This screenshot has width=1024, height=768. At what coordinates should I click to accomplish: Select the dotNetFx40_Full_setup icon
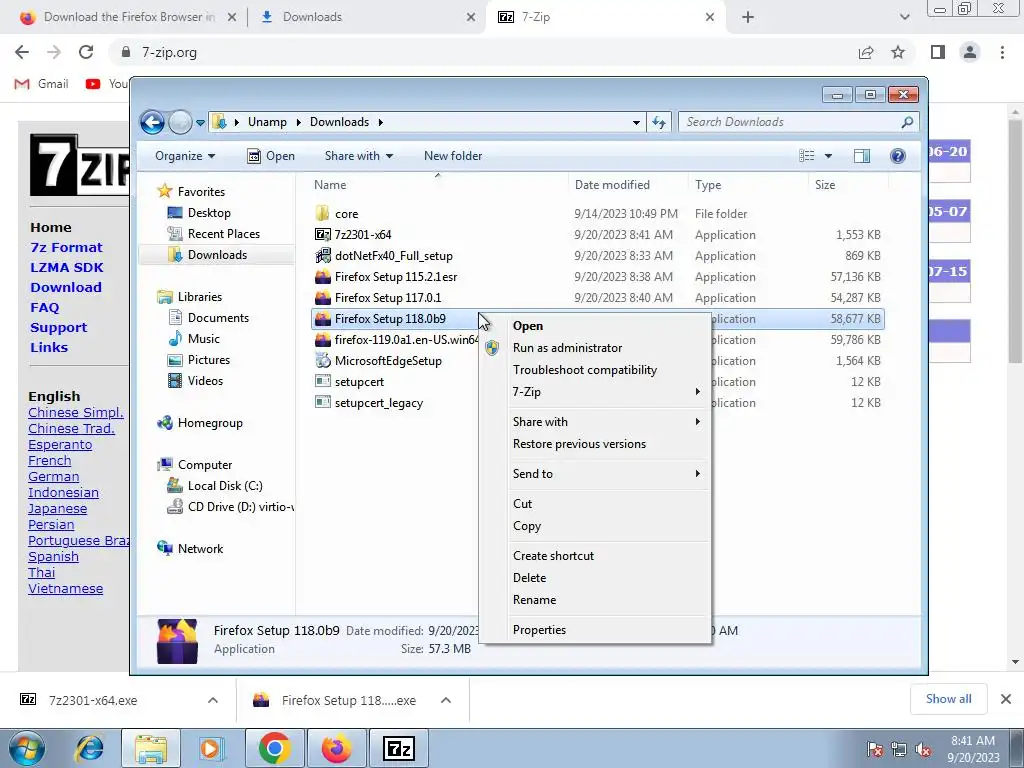coord(323,255)
